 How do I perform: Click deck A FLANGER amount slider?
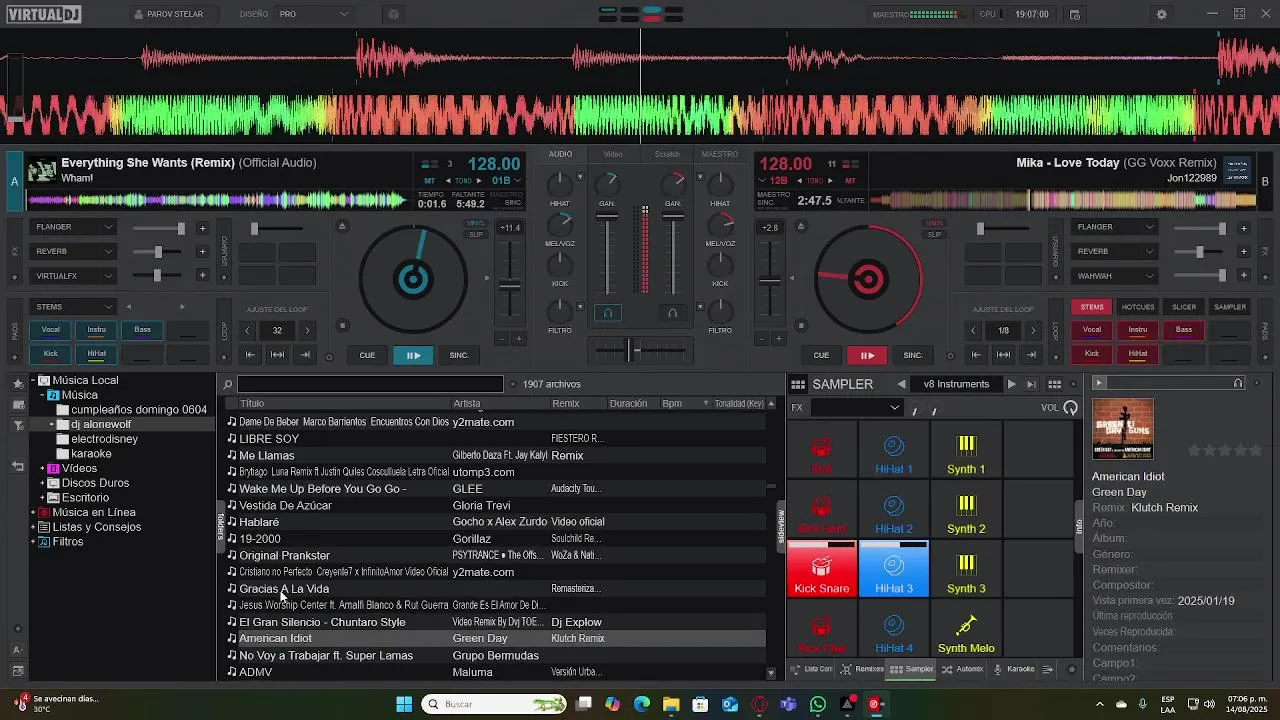click(160, 228)
